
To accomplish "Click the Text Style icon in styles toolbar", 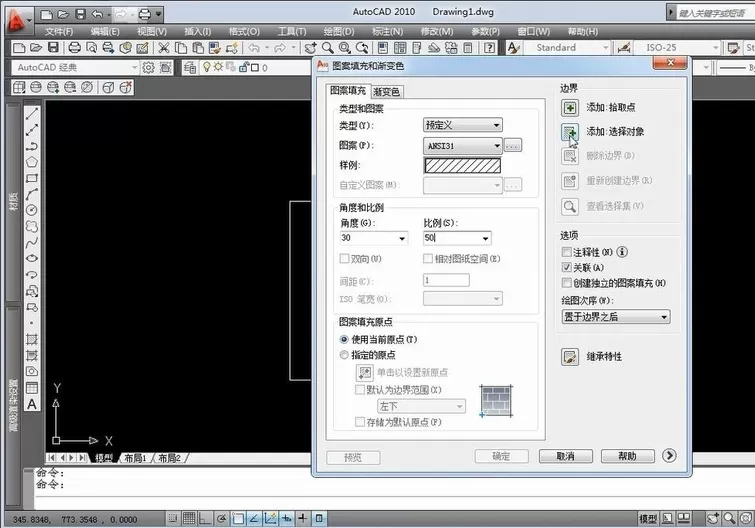I will pyautogui.click(x=513, y=48).
